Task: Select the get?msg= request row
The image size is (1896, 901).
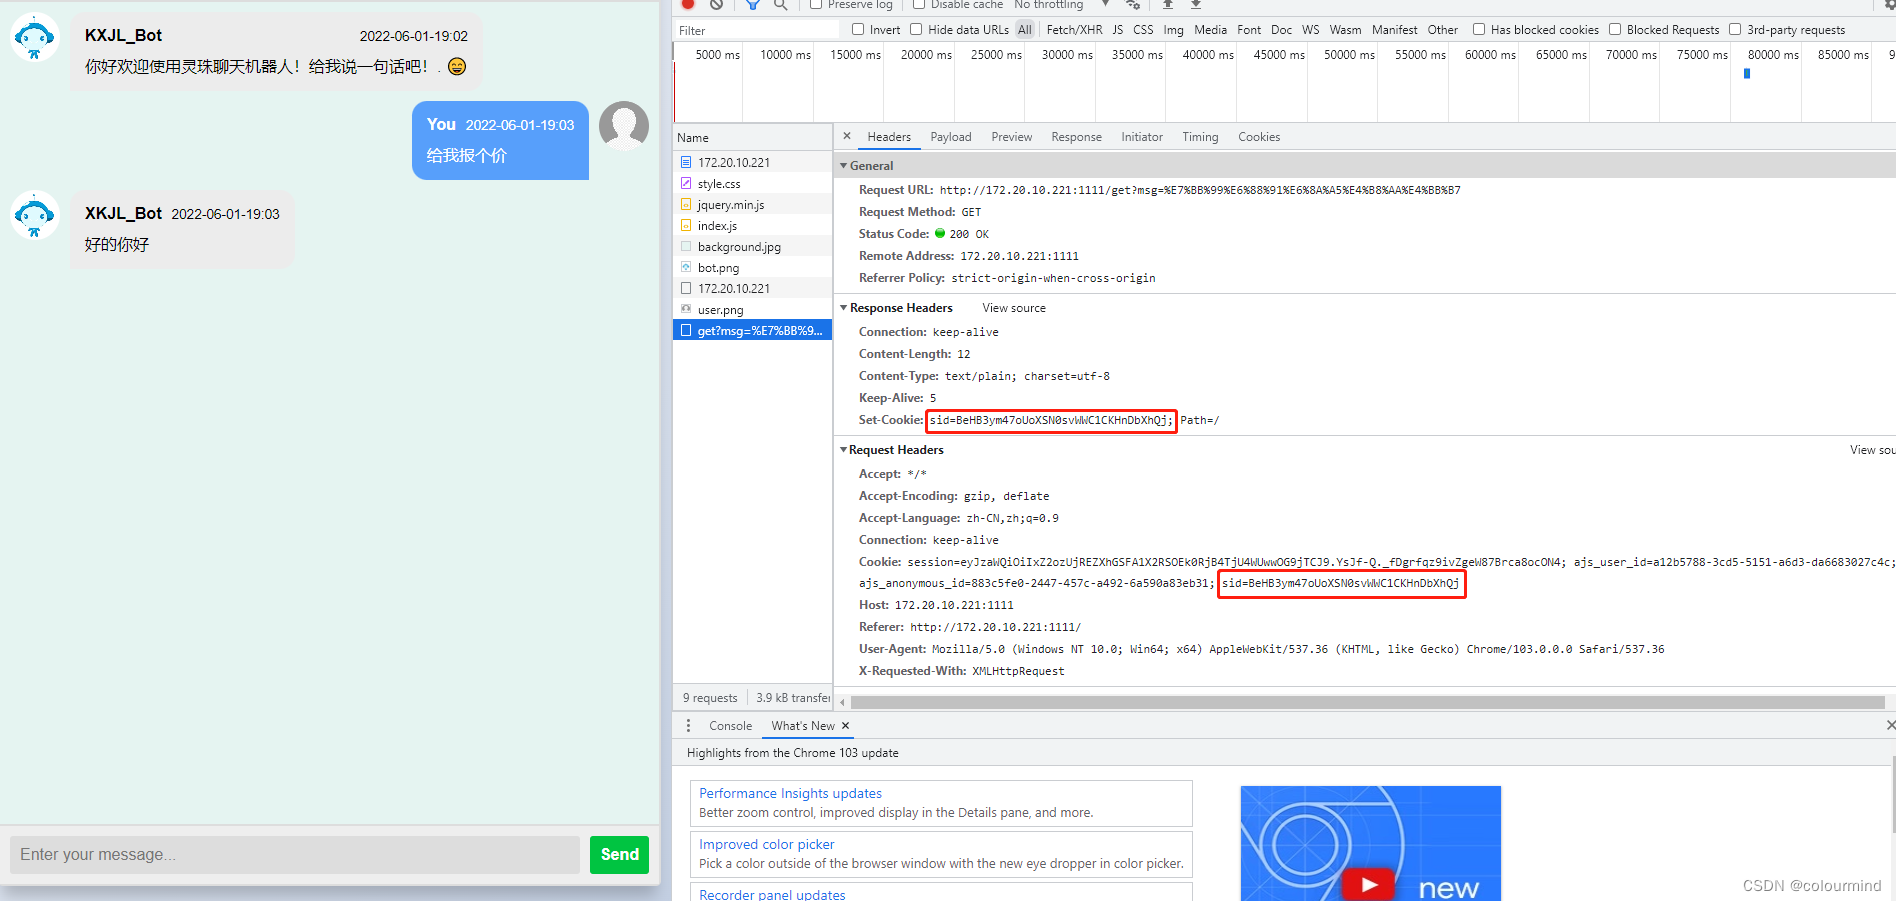Action: pos(752,330)
